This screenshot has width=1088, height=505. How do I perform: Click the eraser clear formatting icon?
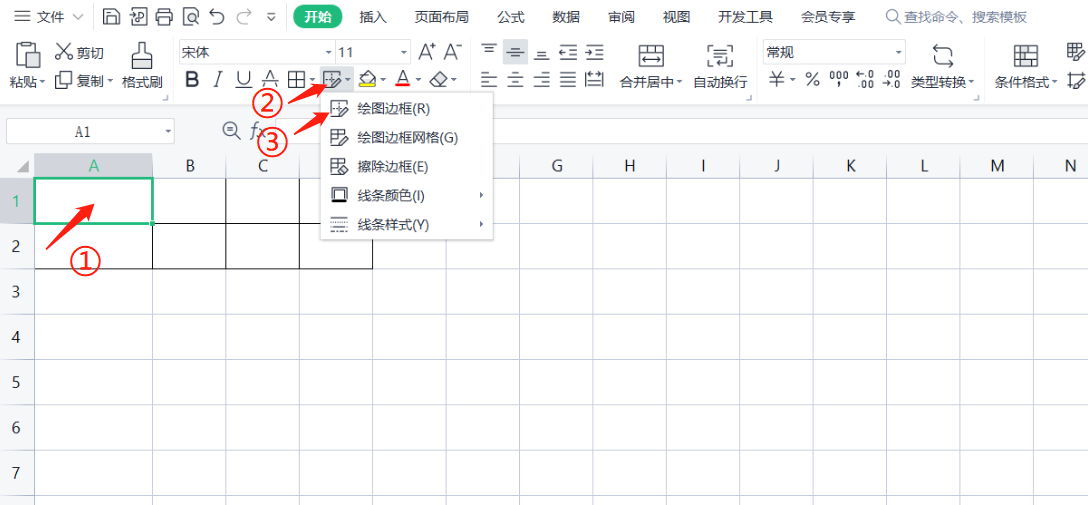[438, 80]
